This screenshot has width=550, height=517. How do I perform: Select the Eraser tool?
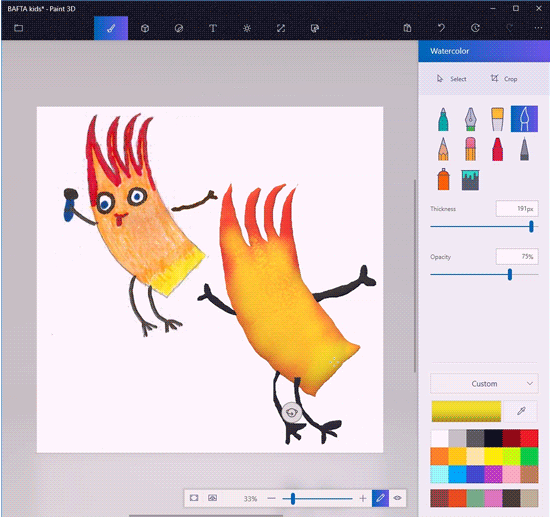coord(470,149)
